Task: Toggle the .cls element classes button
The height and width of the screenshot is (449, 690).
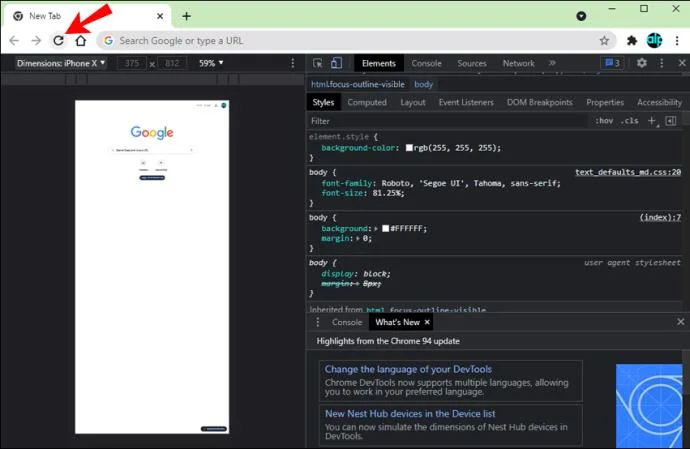Action: click(630, 121)
